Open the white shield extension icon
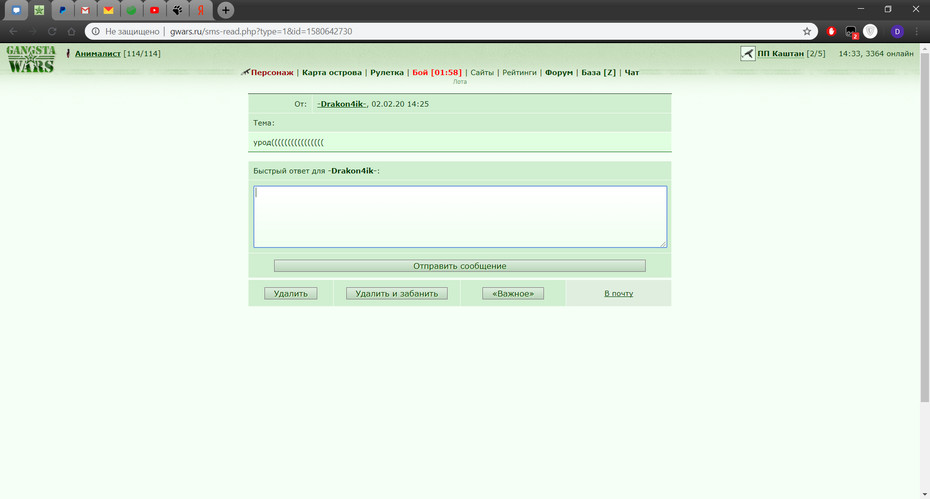The width and height of the screenshot is (930, 499). tap(870, 31)
